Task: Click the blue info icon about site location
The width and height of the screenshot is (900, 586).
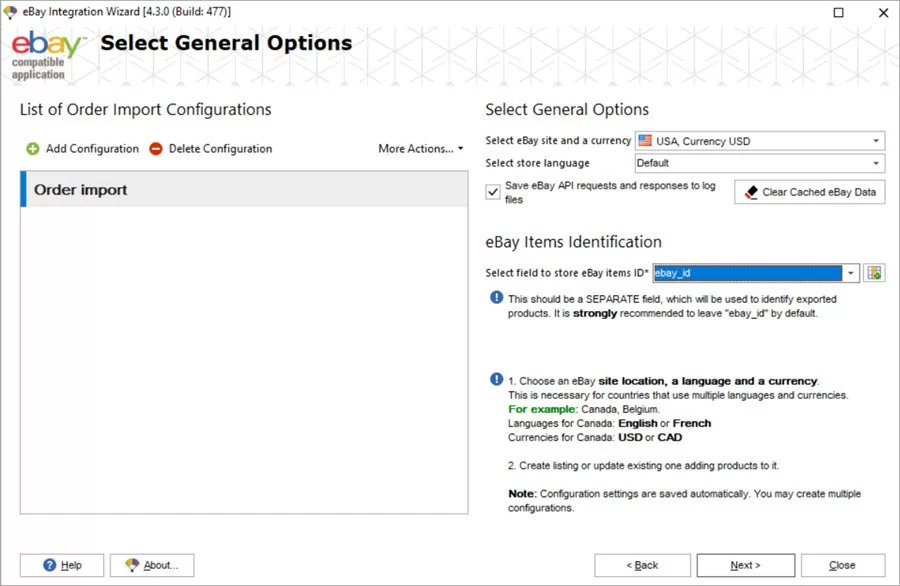Action: 493,378
